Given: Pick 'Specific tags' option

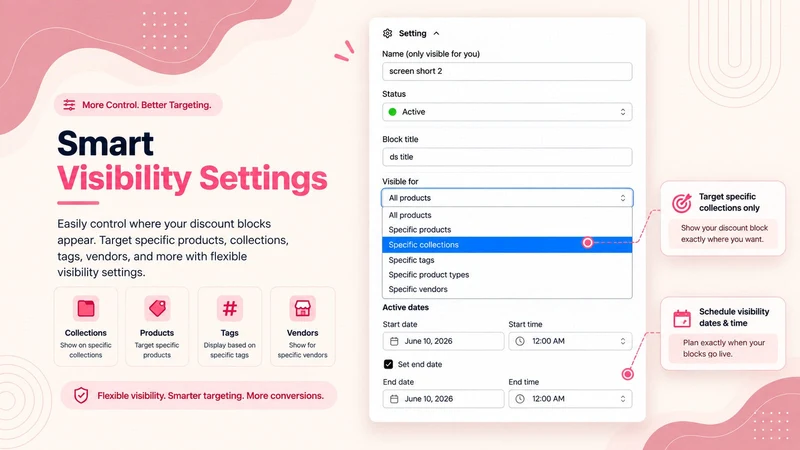Looking at the screenshot, I should coord(507,260).
